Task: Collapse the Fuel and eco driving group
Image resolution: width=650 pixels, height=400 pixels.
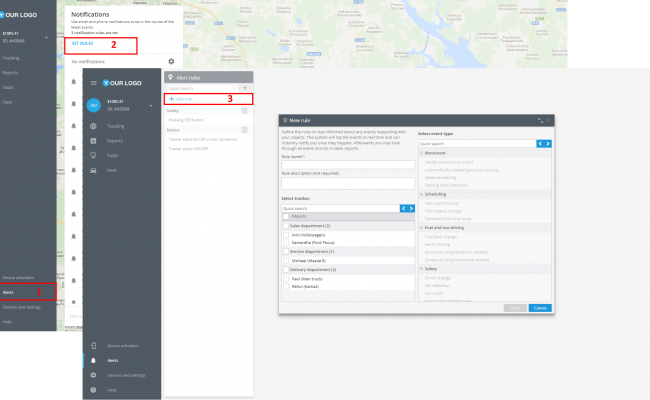Action: click(x=422, y=228)
